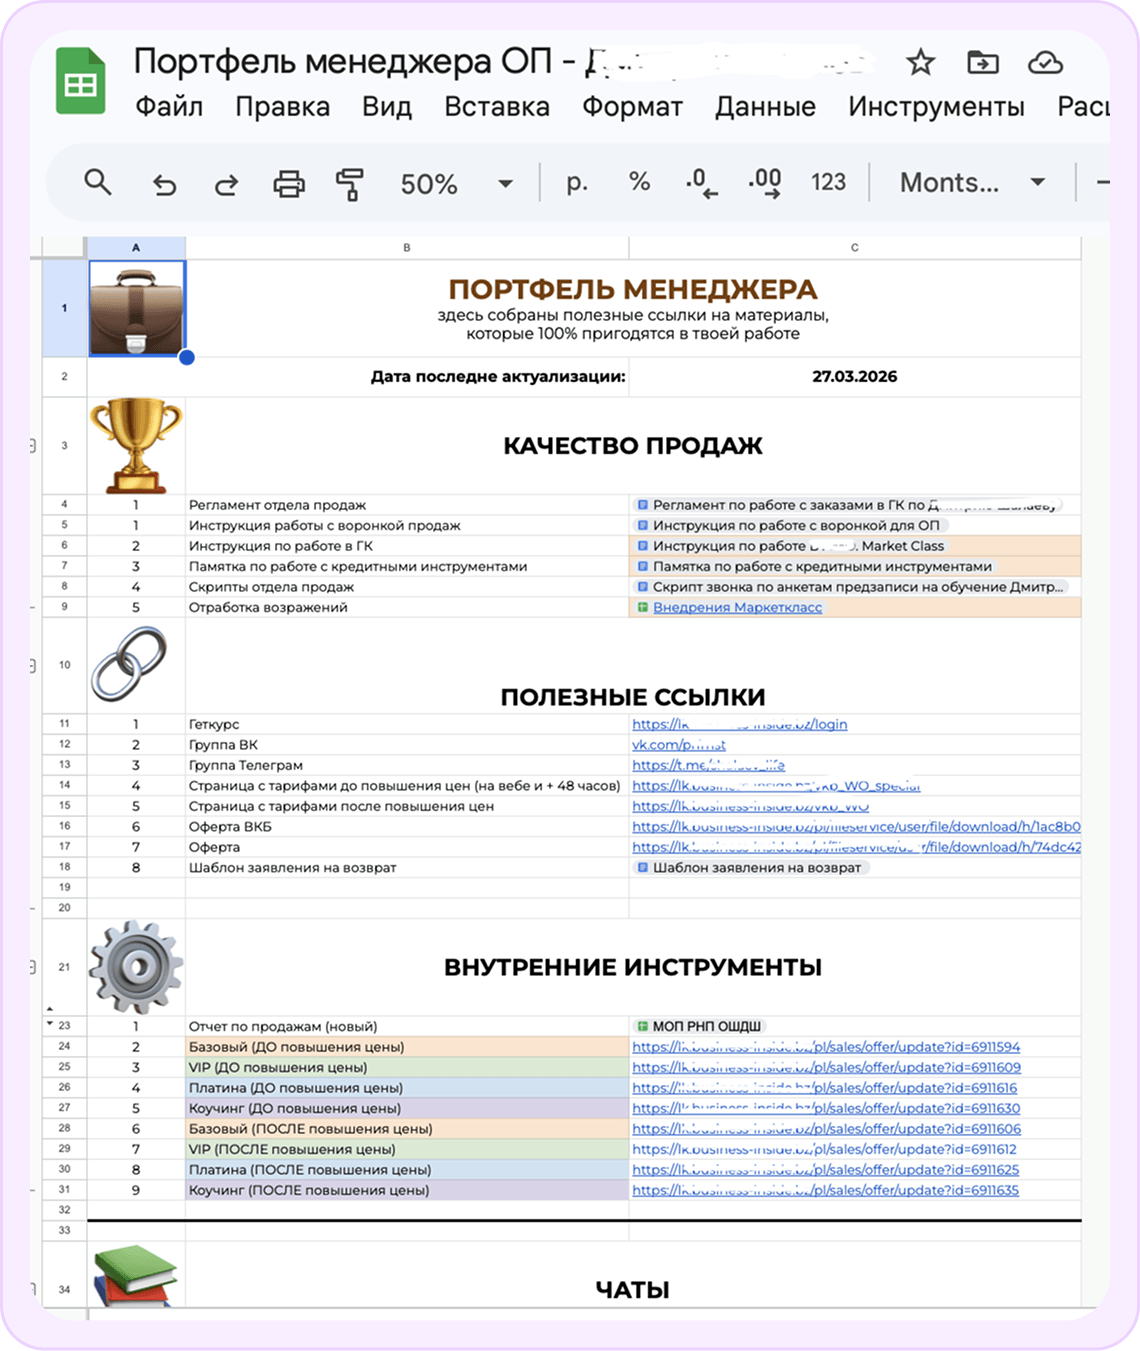Click the chain link image in row 10

click(129, 663)
